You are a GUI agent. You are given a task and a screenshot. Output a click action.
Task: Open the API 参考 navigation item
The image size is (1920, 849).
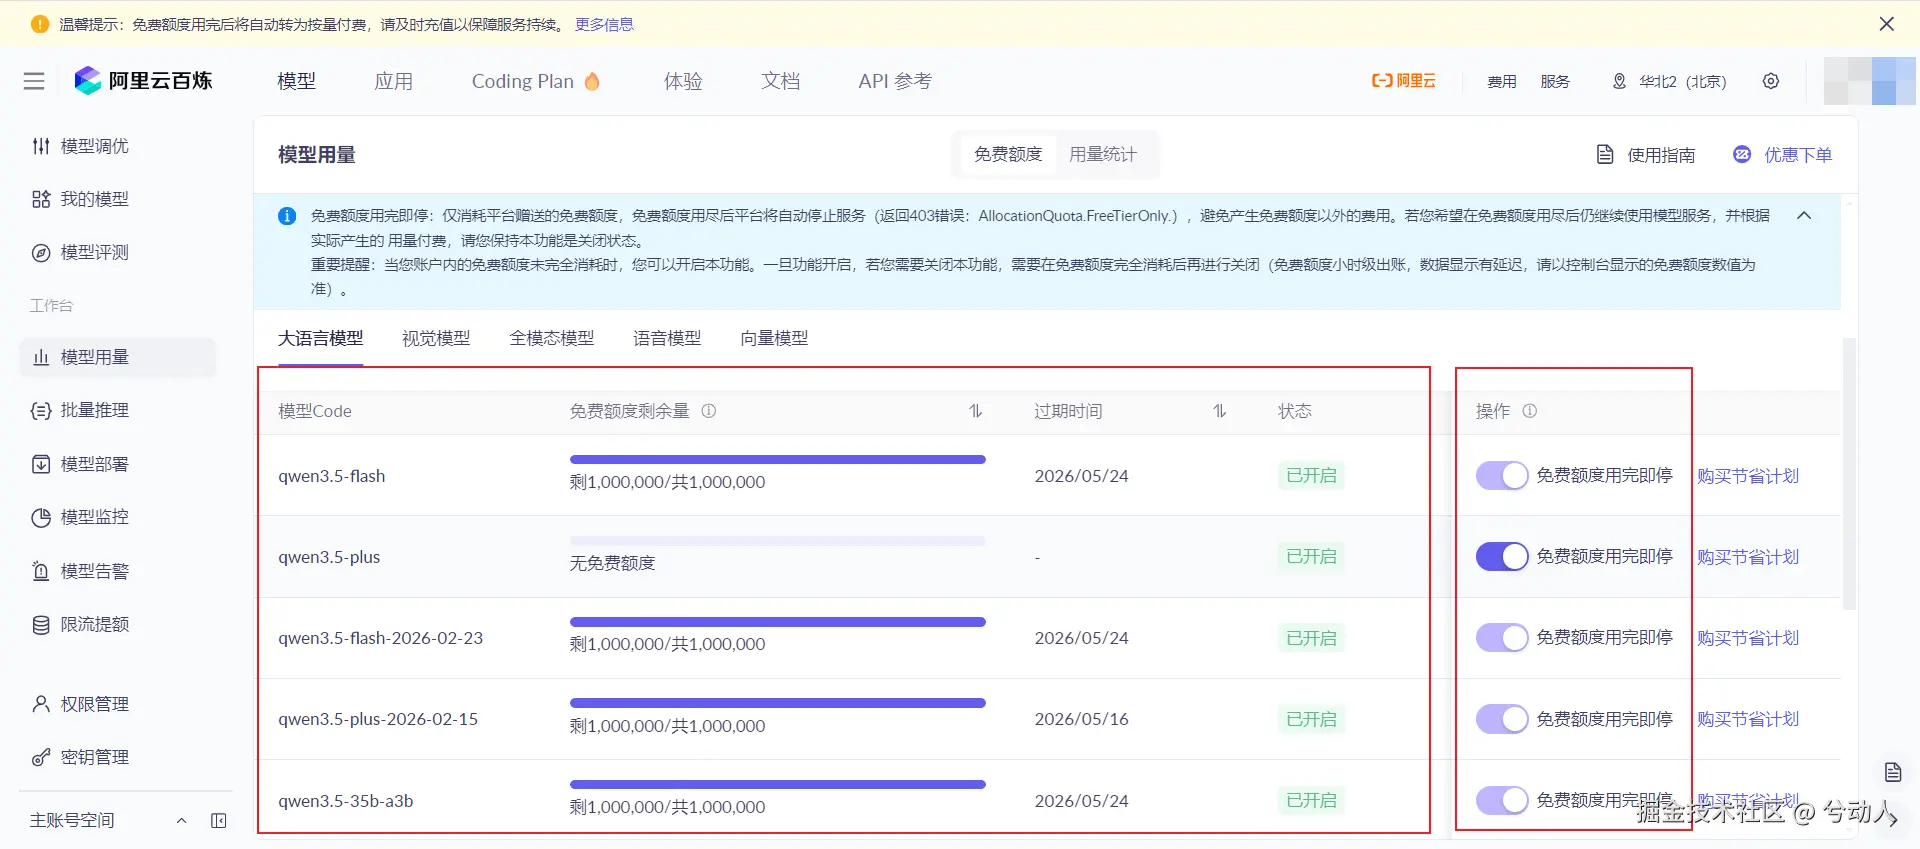click(895, 81)
